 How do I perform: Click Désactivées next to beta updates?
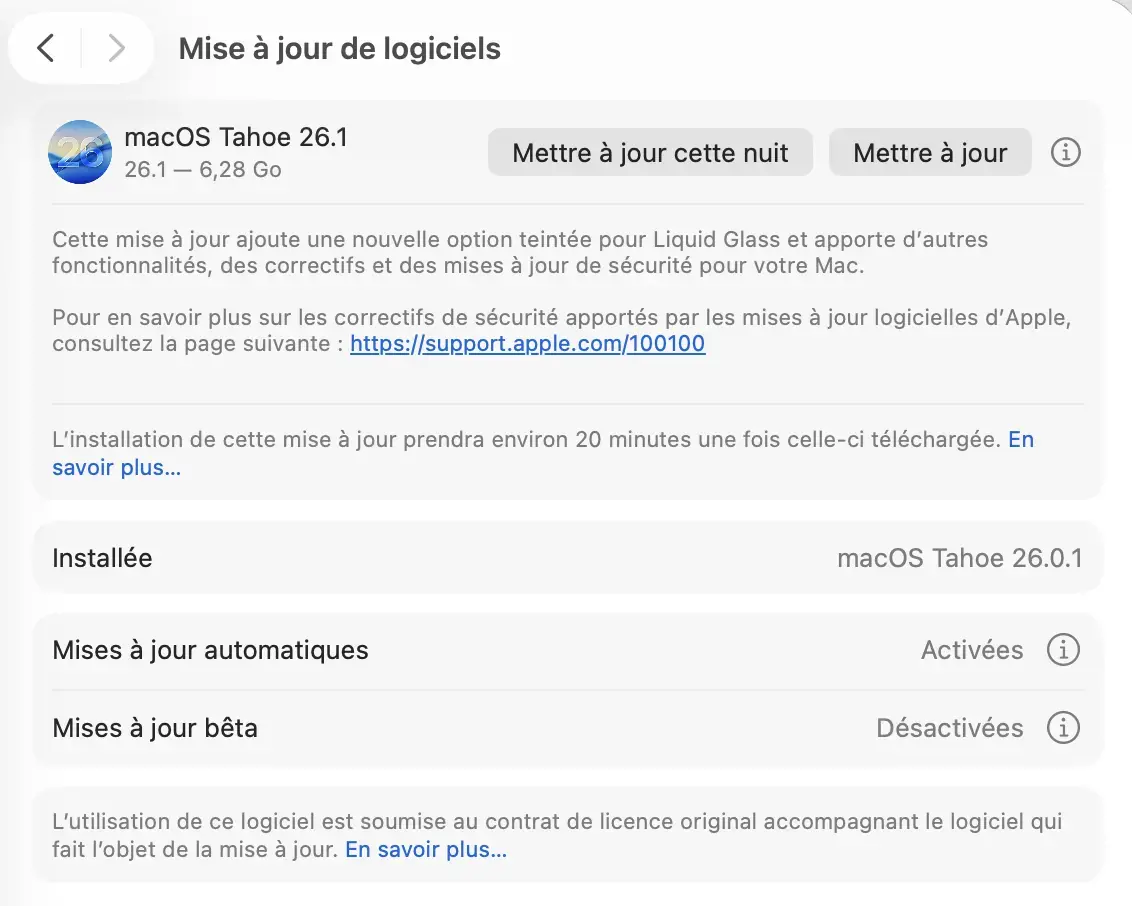(949, 728)
